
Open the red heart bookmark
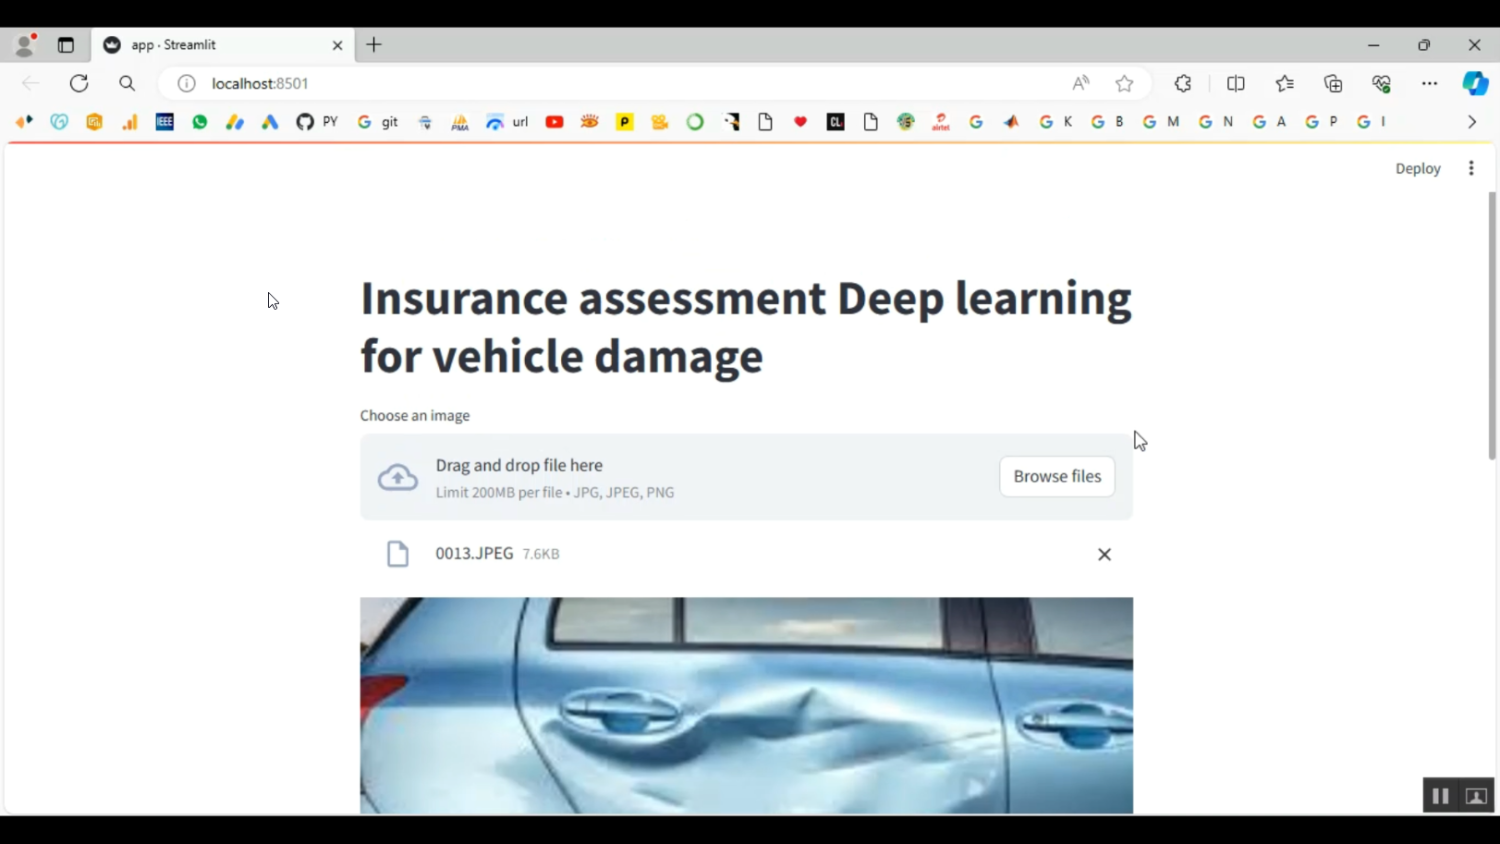pyautogui.click(x=800, y=122)
